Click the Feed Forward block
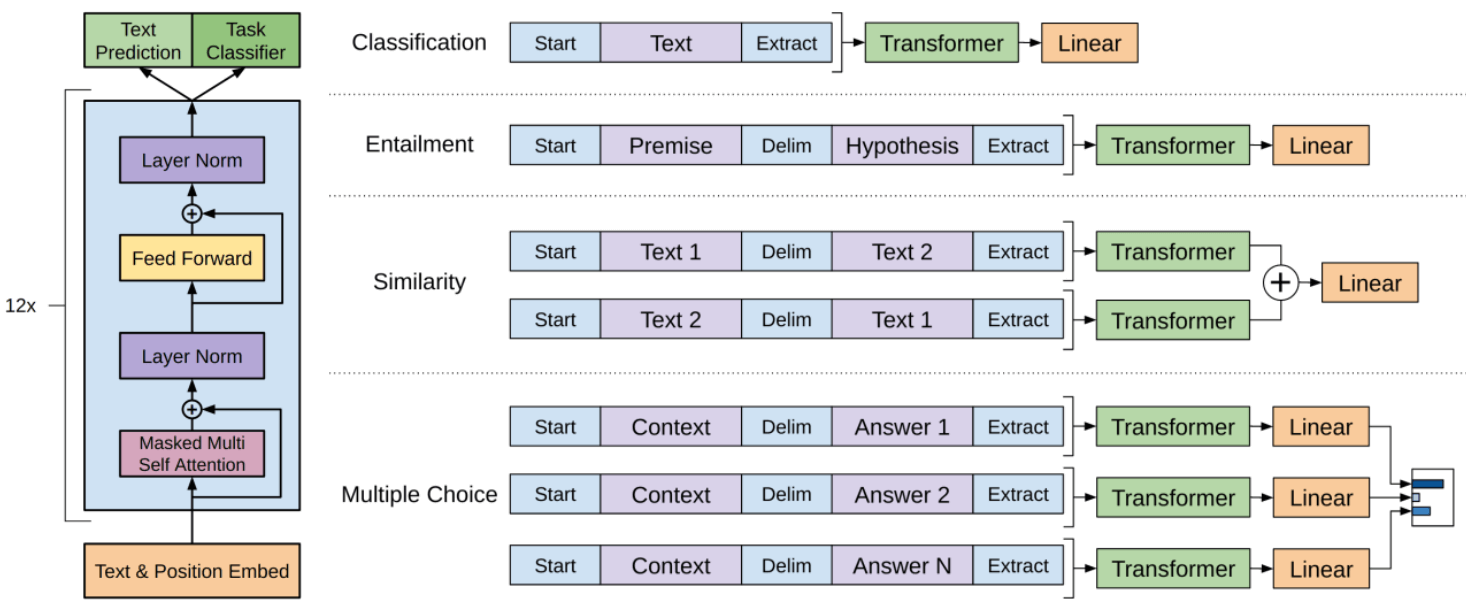Image resolution: width=1466 pixels, height=610 pixels. click(x=192, y=258)
